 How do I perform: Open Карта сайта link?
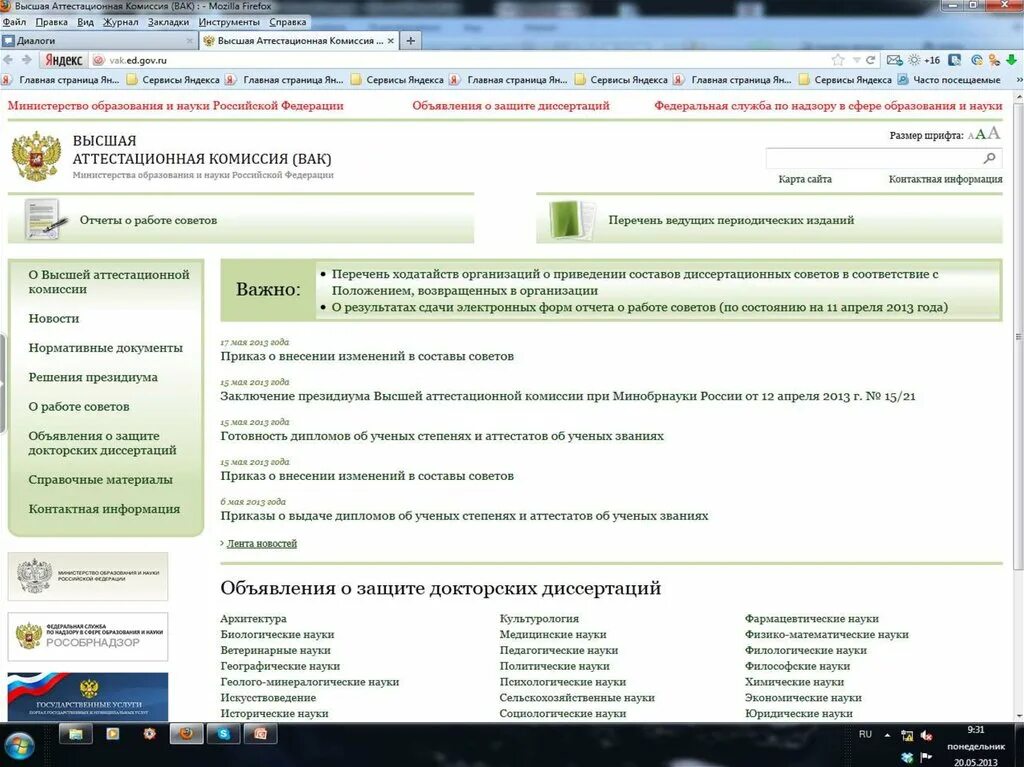805,179
